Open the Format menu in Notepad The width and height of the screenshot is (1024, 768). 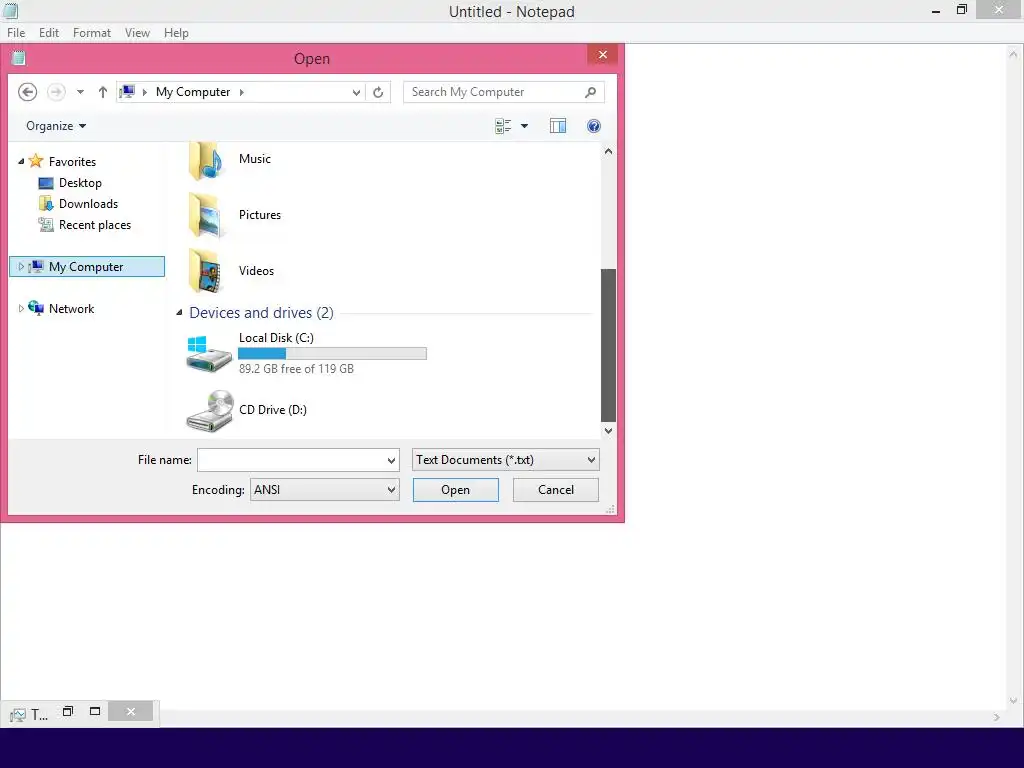click(x=91, y=33)
